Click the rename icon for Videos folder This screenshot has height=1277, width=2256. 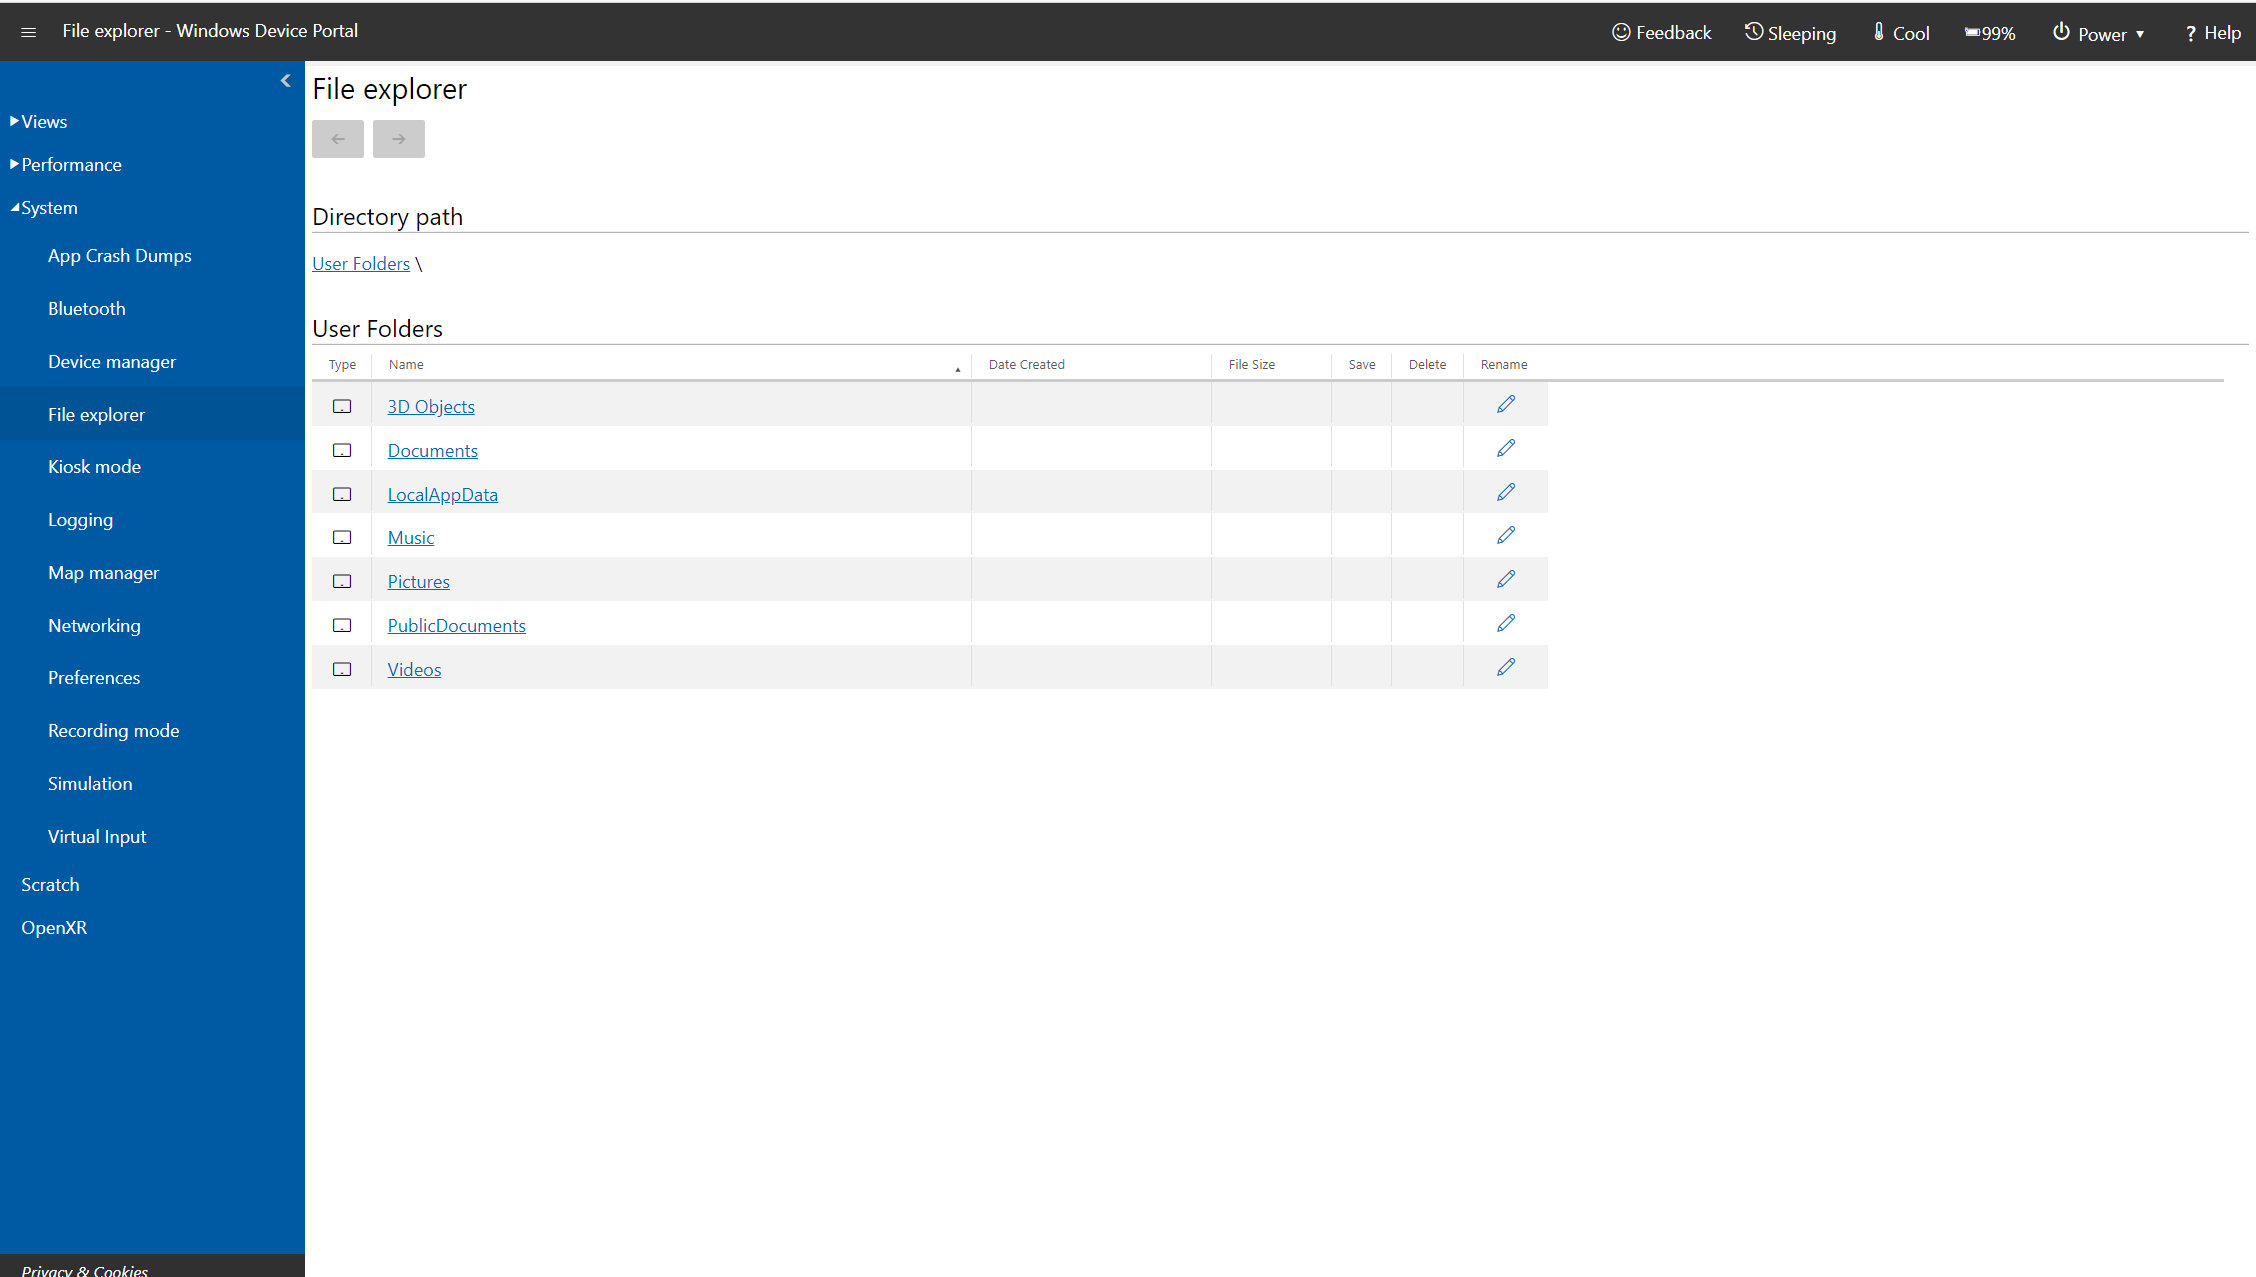pos(1503,666)
